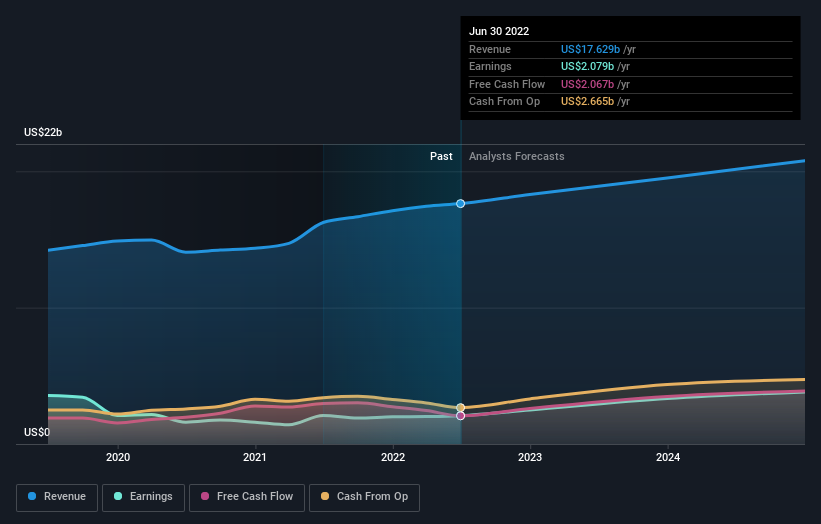
Task: Click the blue Revenue legend dot
Action: [x=32, y=496]
